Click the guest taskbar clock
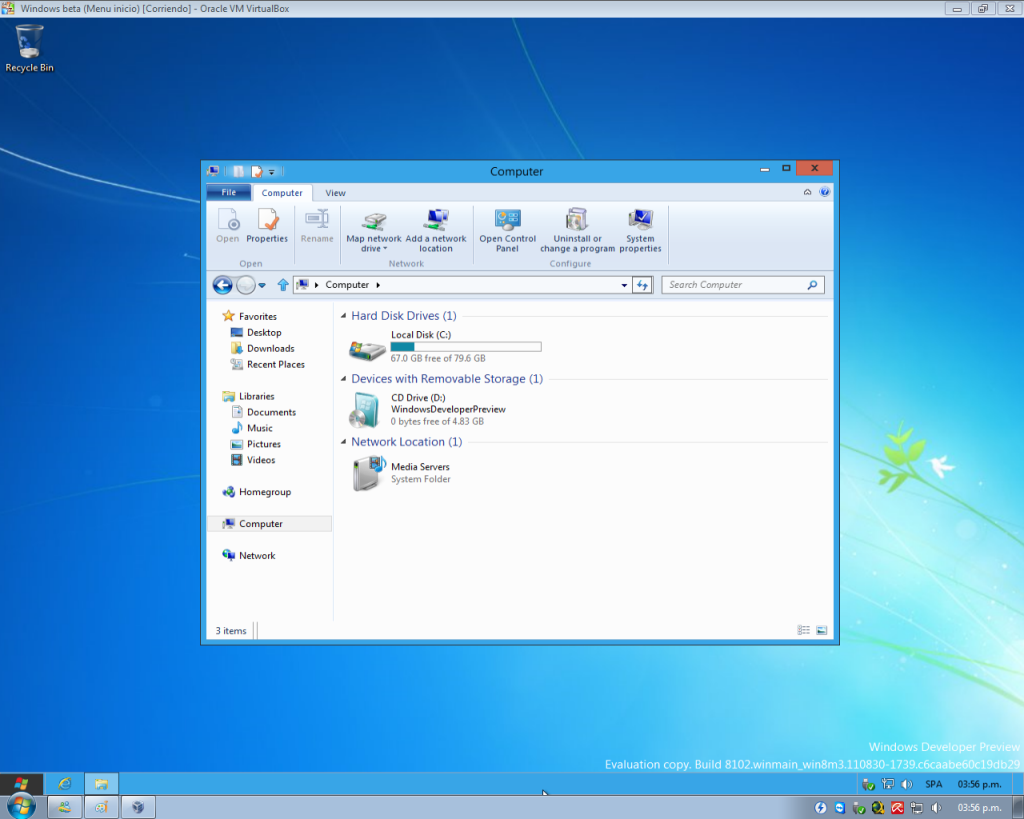1024x819 pixels. (x=979, y=784)
